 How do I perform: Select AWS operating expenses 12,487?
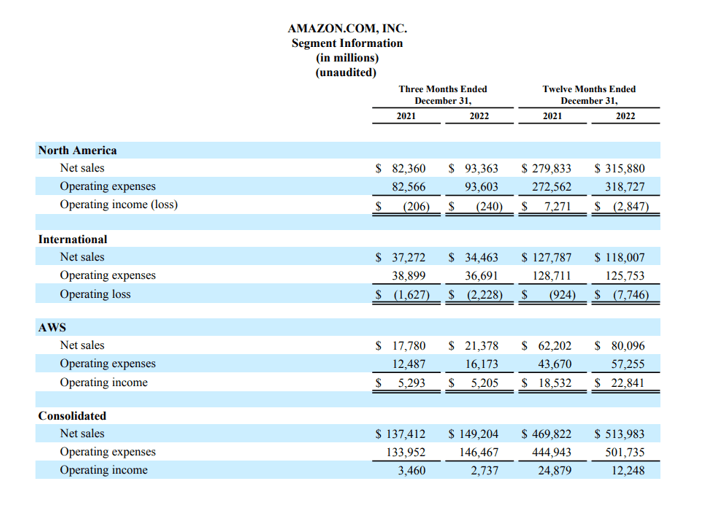(x=409, y=364)
